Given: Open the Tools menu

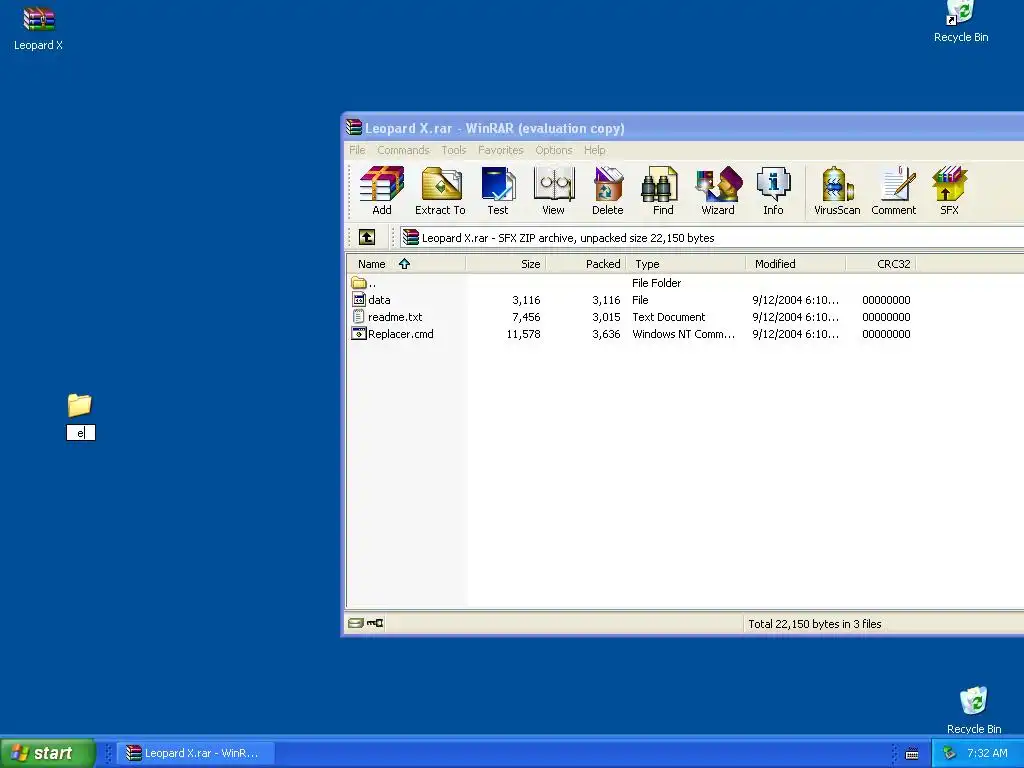Looking at the screenshot, I should 454,150.
